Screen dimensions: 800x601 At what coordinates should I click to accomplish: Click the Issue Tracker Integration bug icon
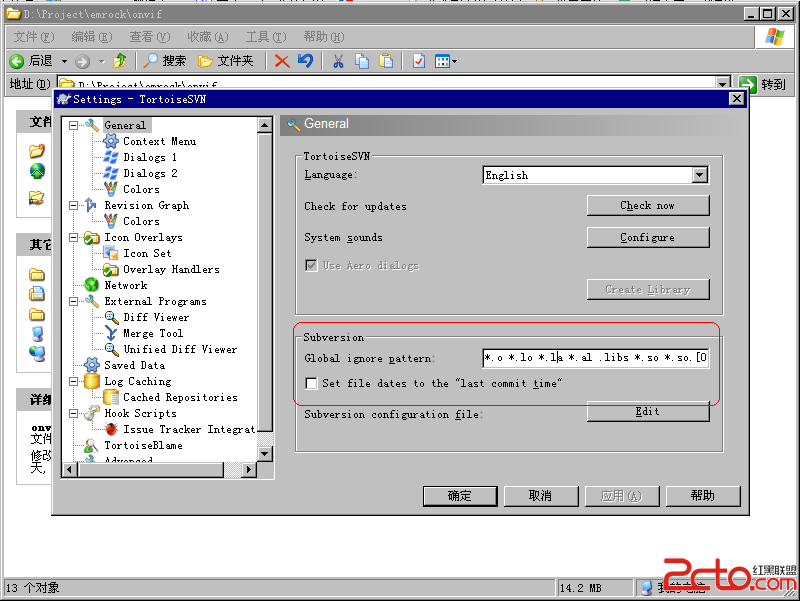click(111, 429)
